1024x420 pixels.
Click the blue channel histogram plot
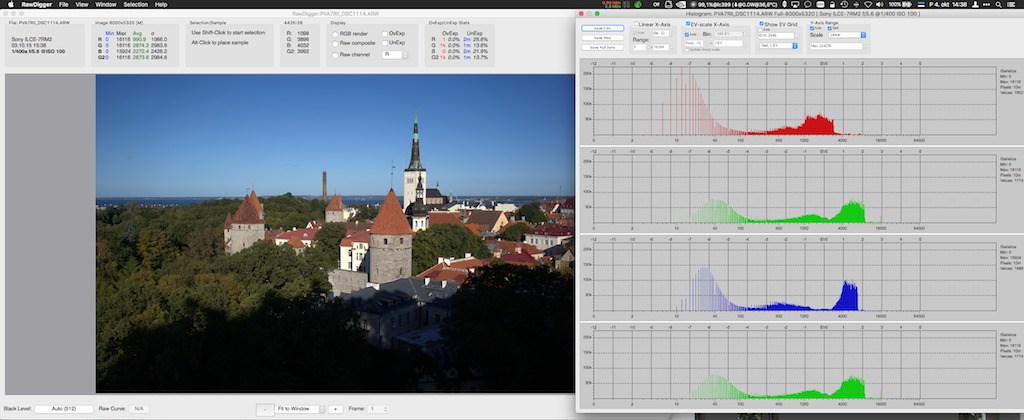794,276
